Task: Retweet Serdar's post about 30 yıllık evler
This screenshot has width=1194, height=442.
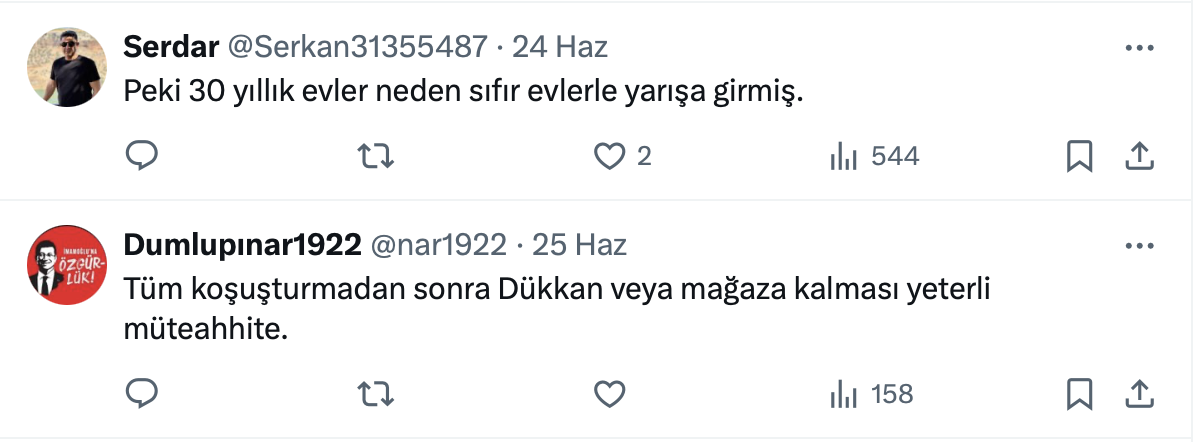Action: (376, 156)
